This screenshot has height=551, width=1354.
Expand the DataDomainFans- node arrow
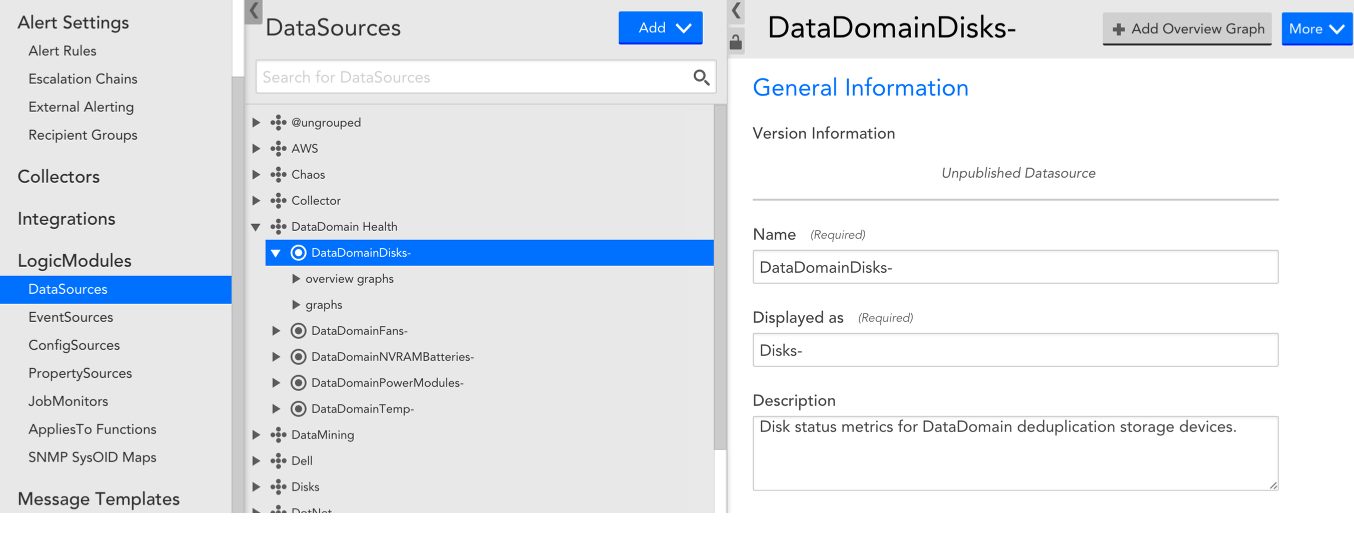pos(276,330)
